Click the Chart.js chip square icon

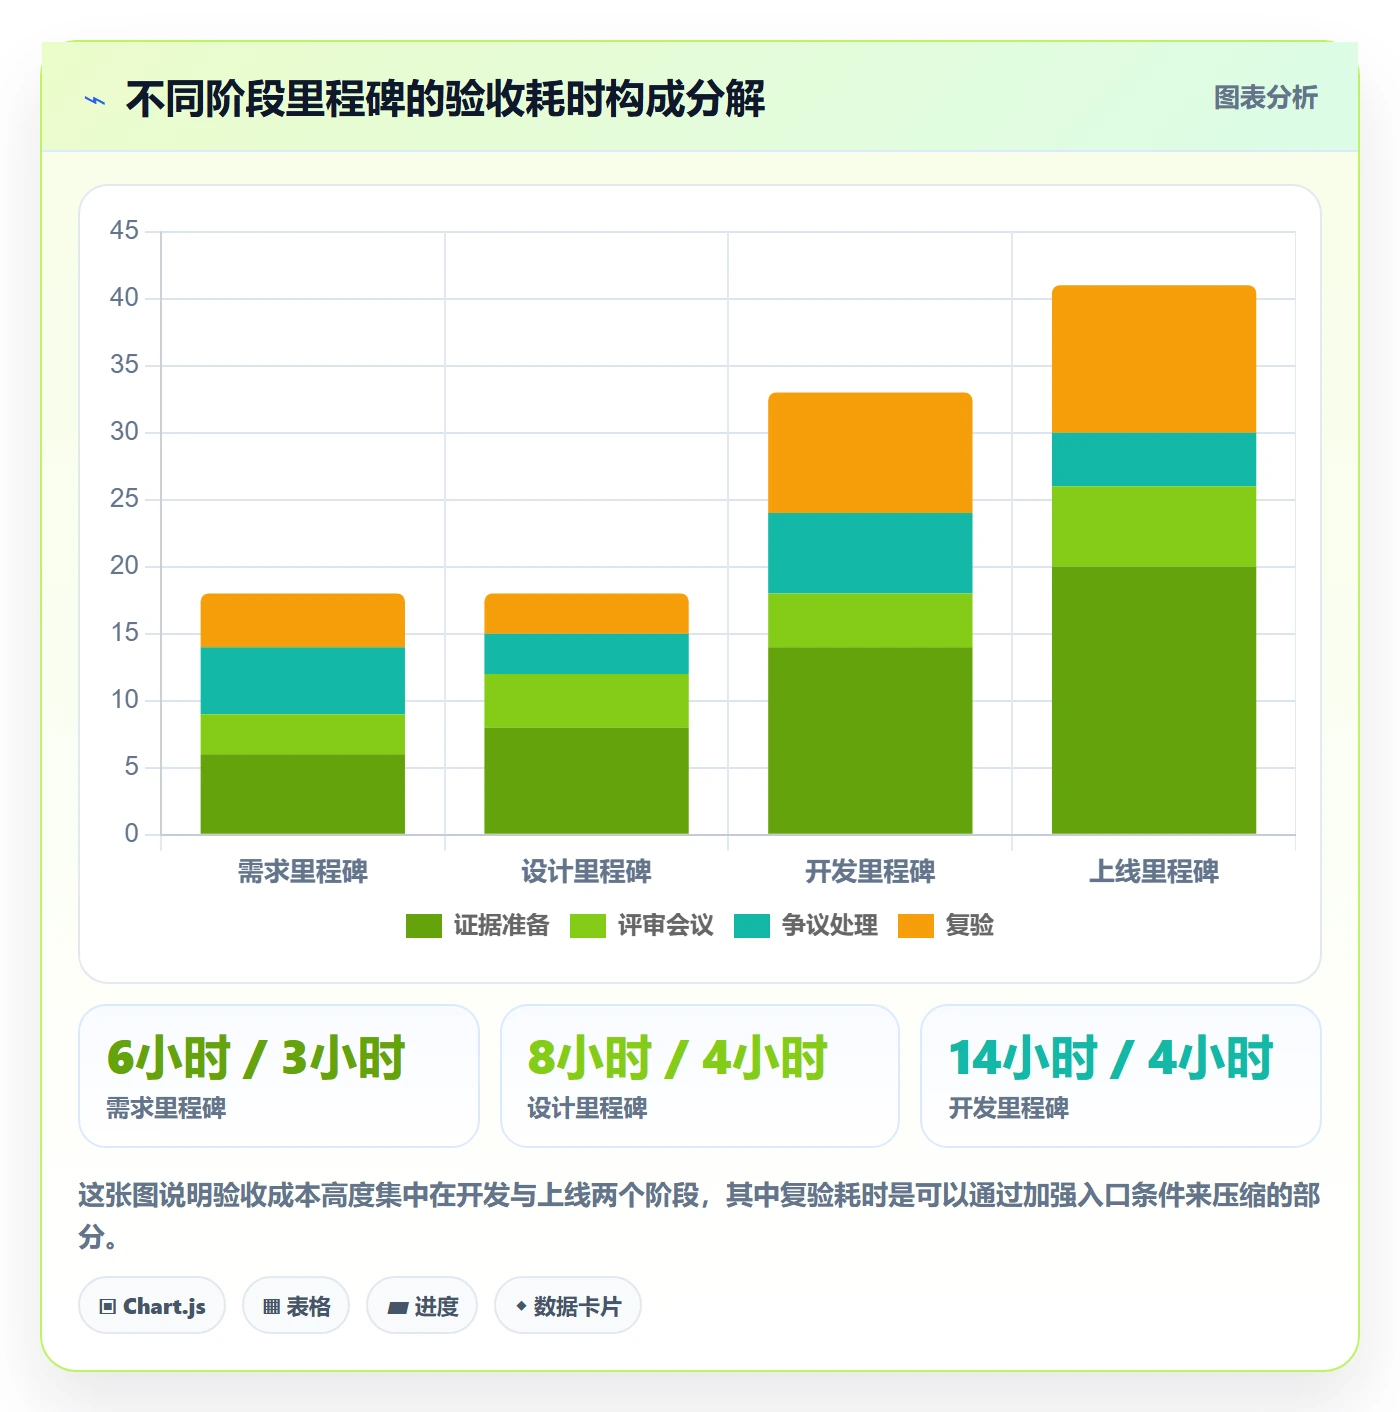pyautogui.click(x=108, y=1307)
